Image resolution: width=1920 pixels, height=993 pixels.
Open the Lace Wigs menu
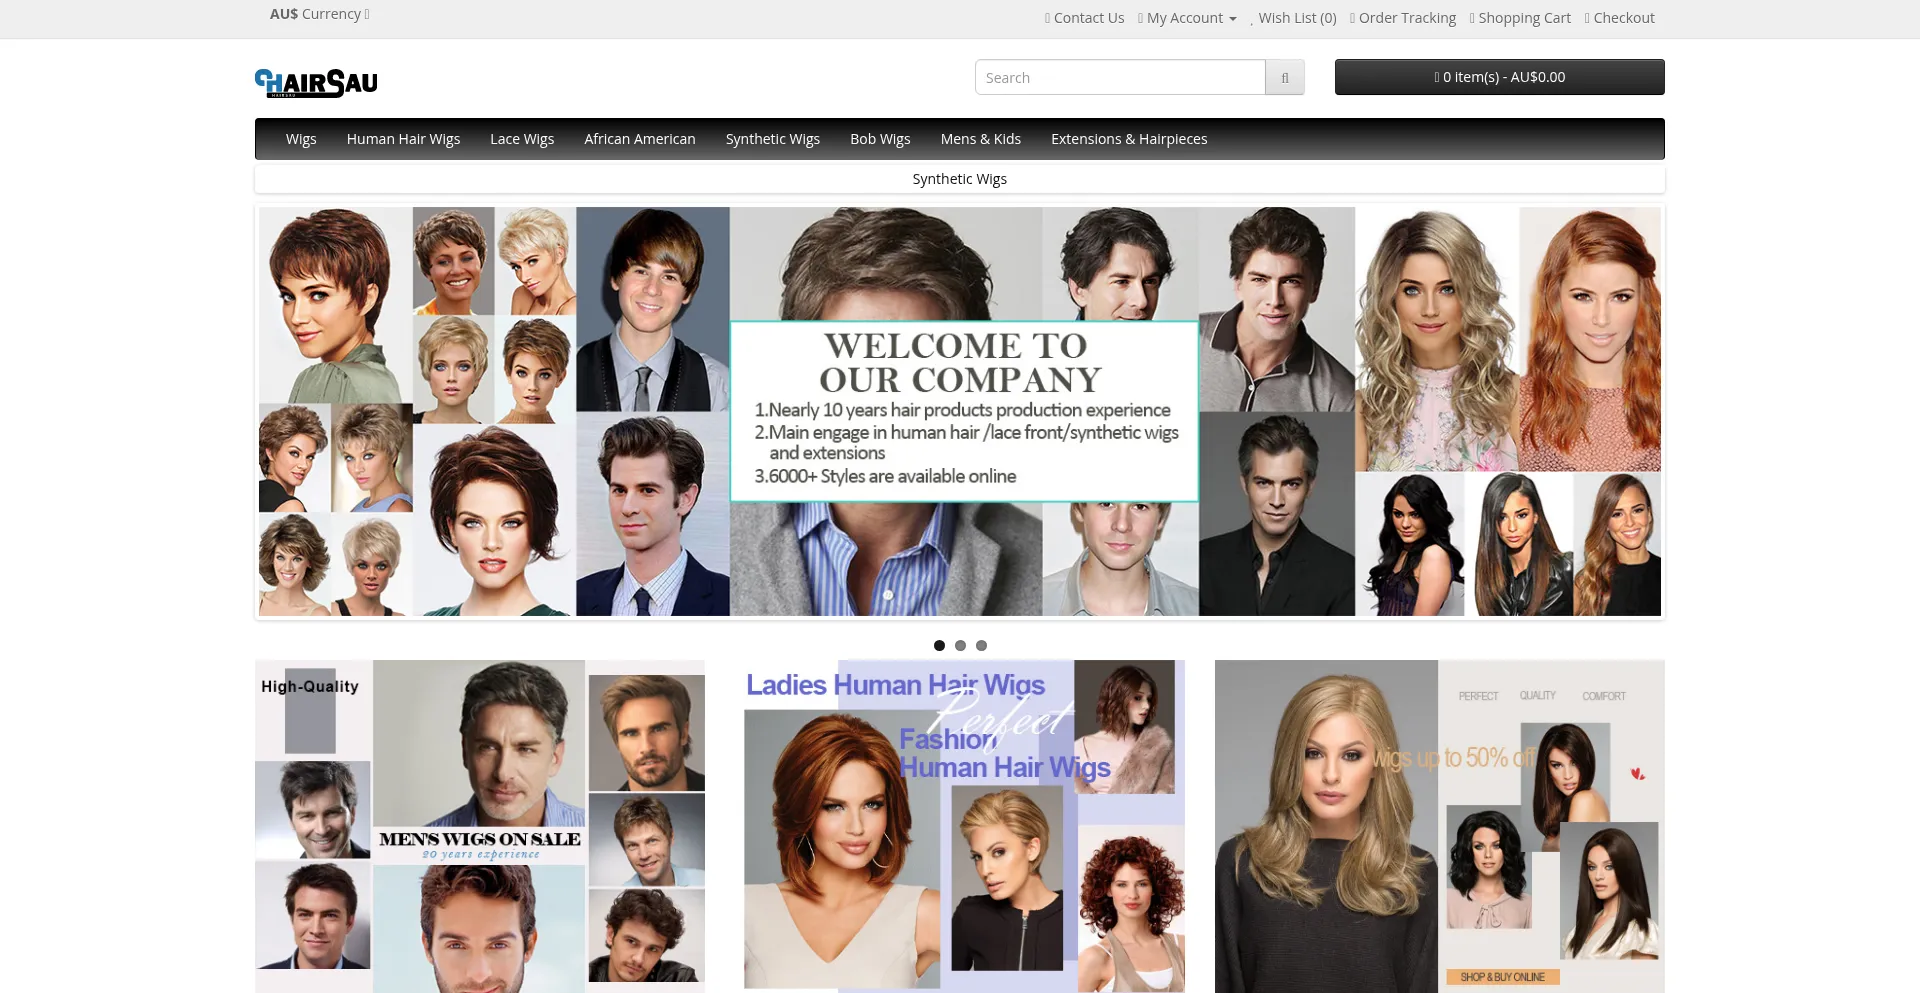[x=522, y=139]
